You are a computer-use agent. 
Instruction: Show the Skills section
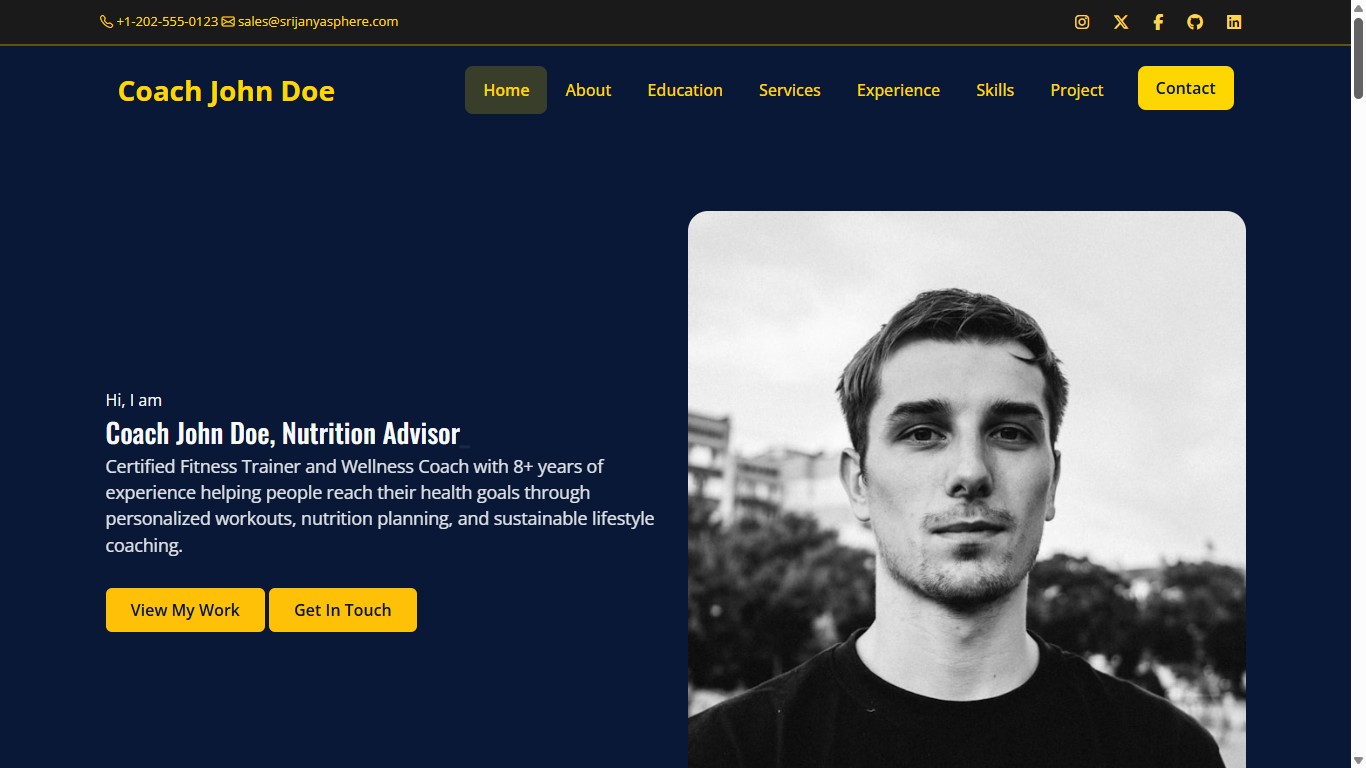995,90
